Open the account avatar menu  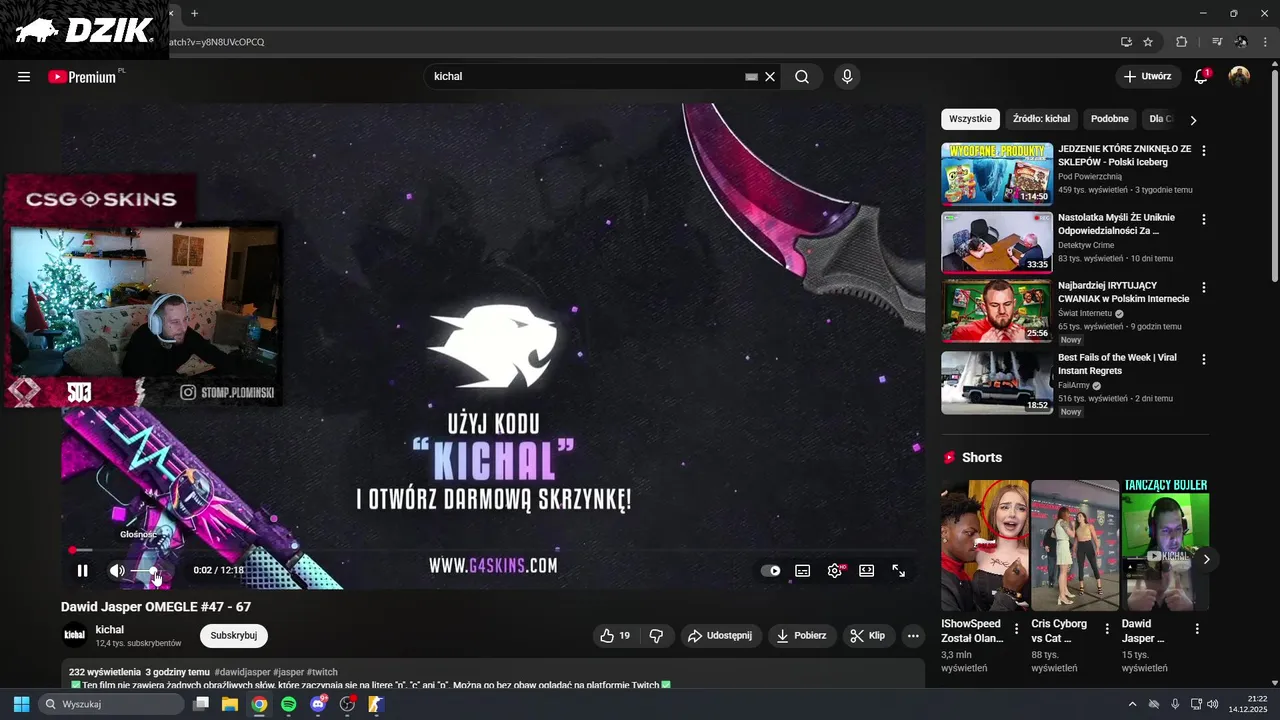1239,77
